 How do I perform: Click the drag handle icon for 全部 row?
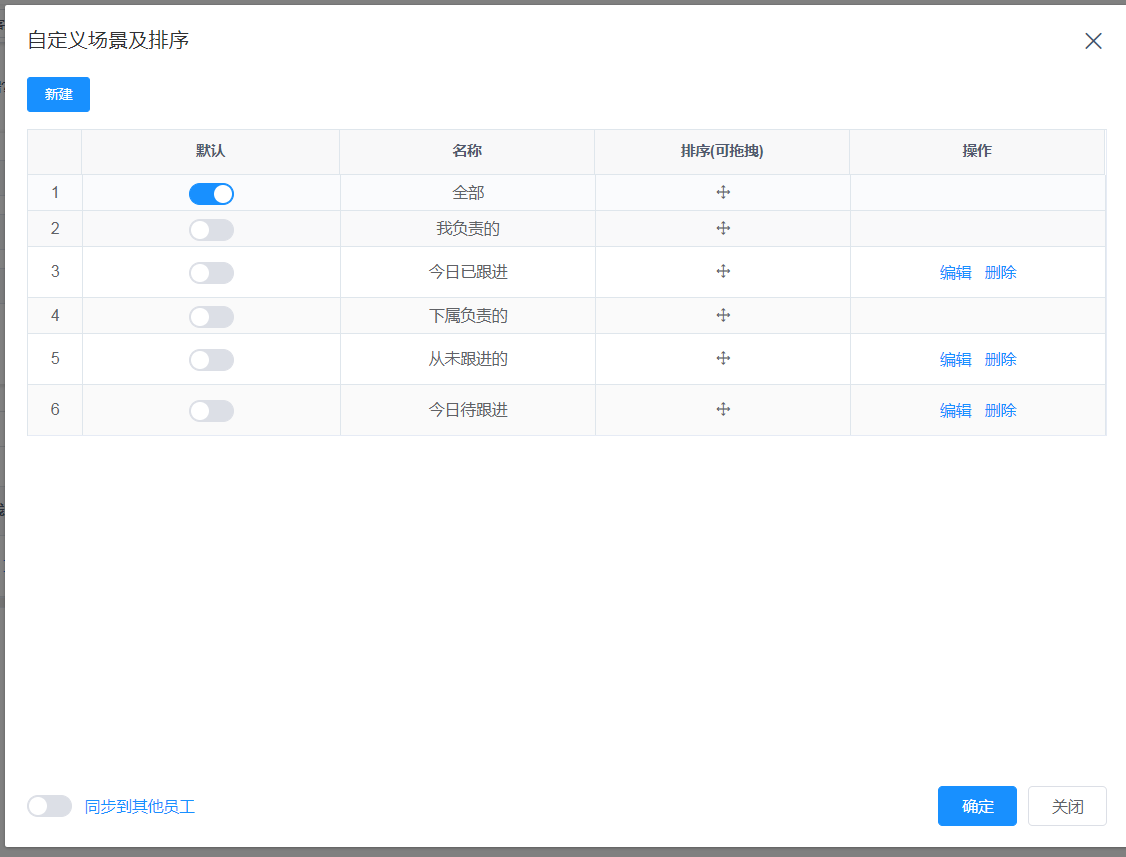click(723, 192)
